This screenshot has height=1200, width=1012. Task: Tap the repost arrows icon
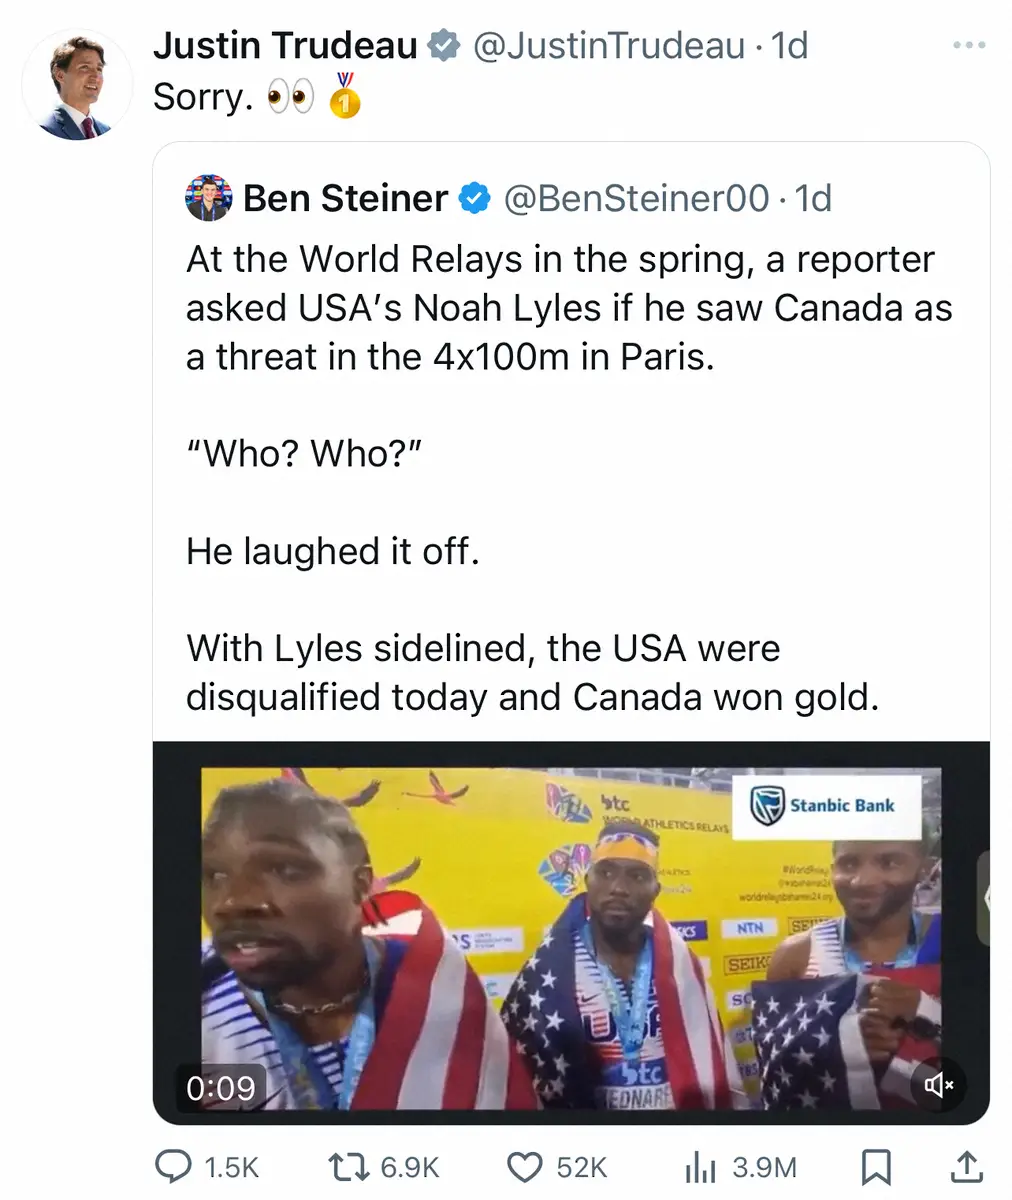pyautogui.click(x=350, y=1166)
